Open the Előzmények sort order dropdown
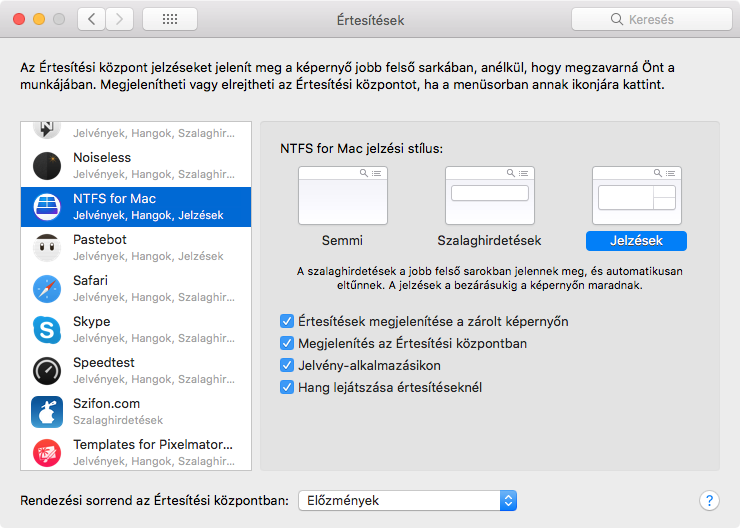 click(407, 500)
